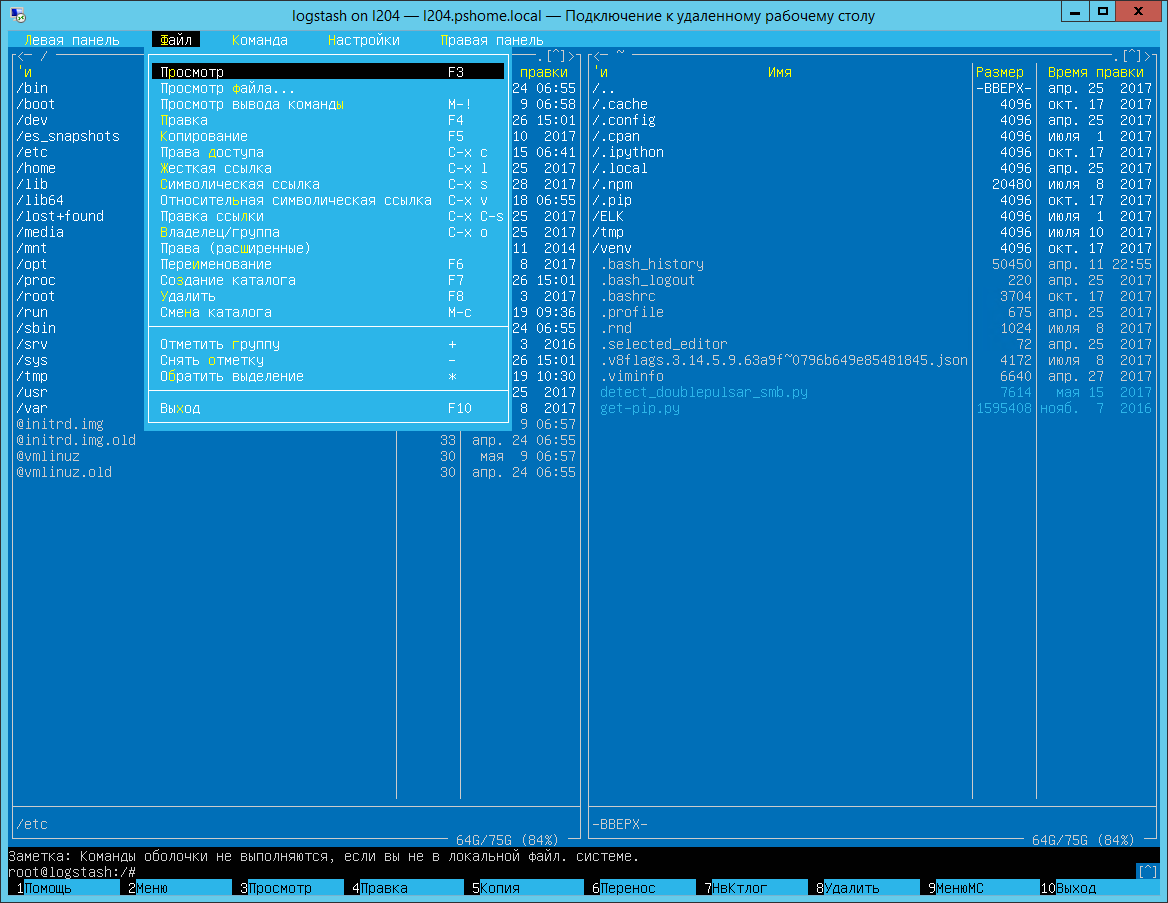Click Права доступа in the menu
This screenshot has height=903, width=1168.
tap(212, 152)
